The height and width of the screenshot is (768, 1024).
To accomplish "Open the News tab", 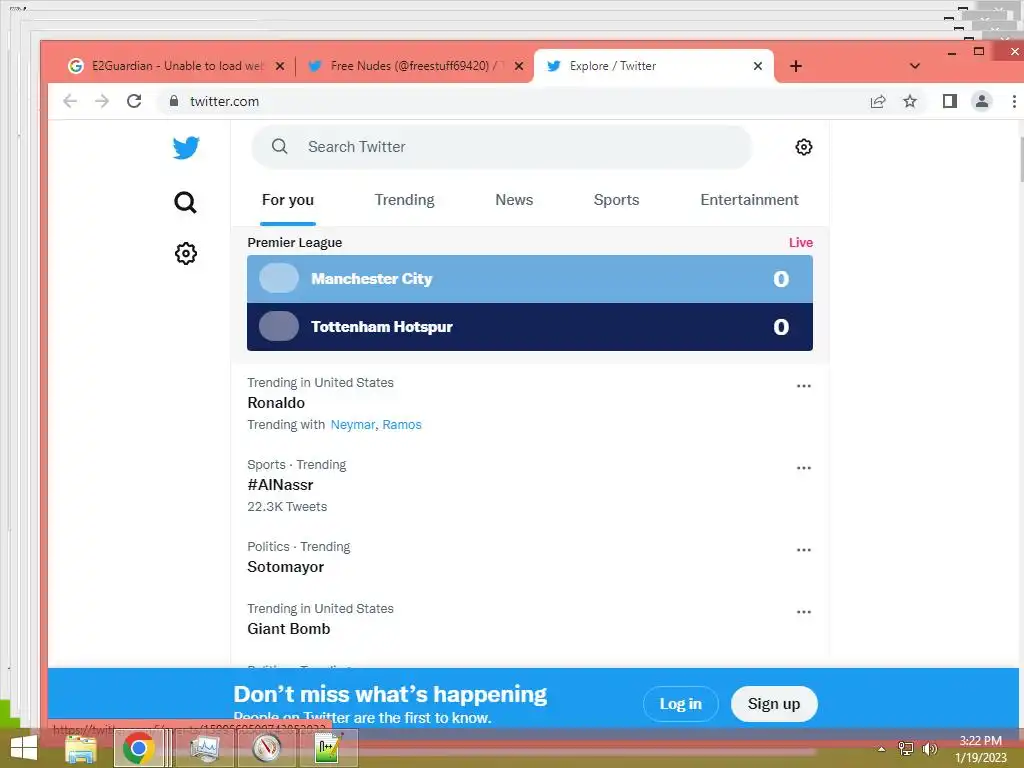I will 514,200.
